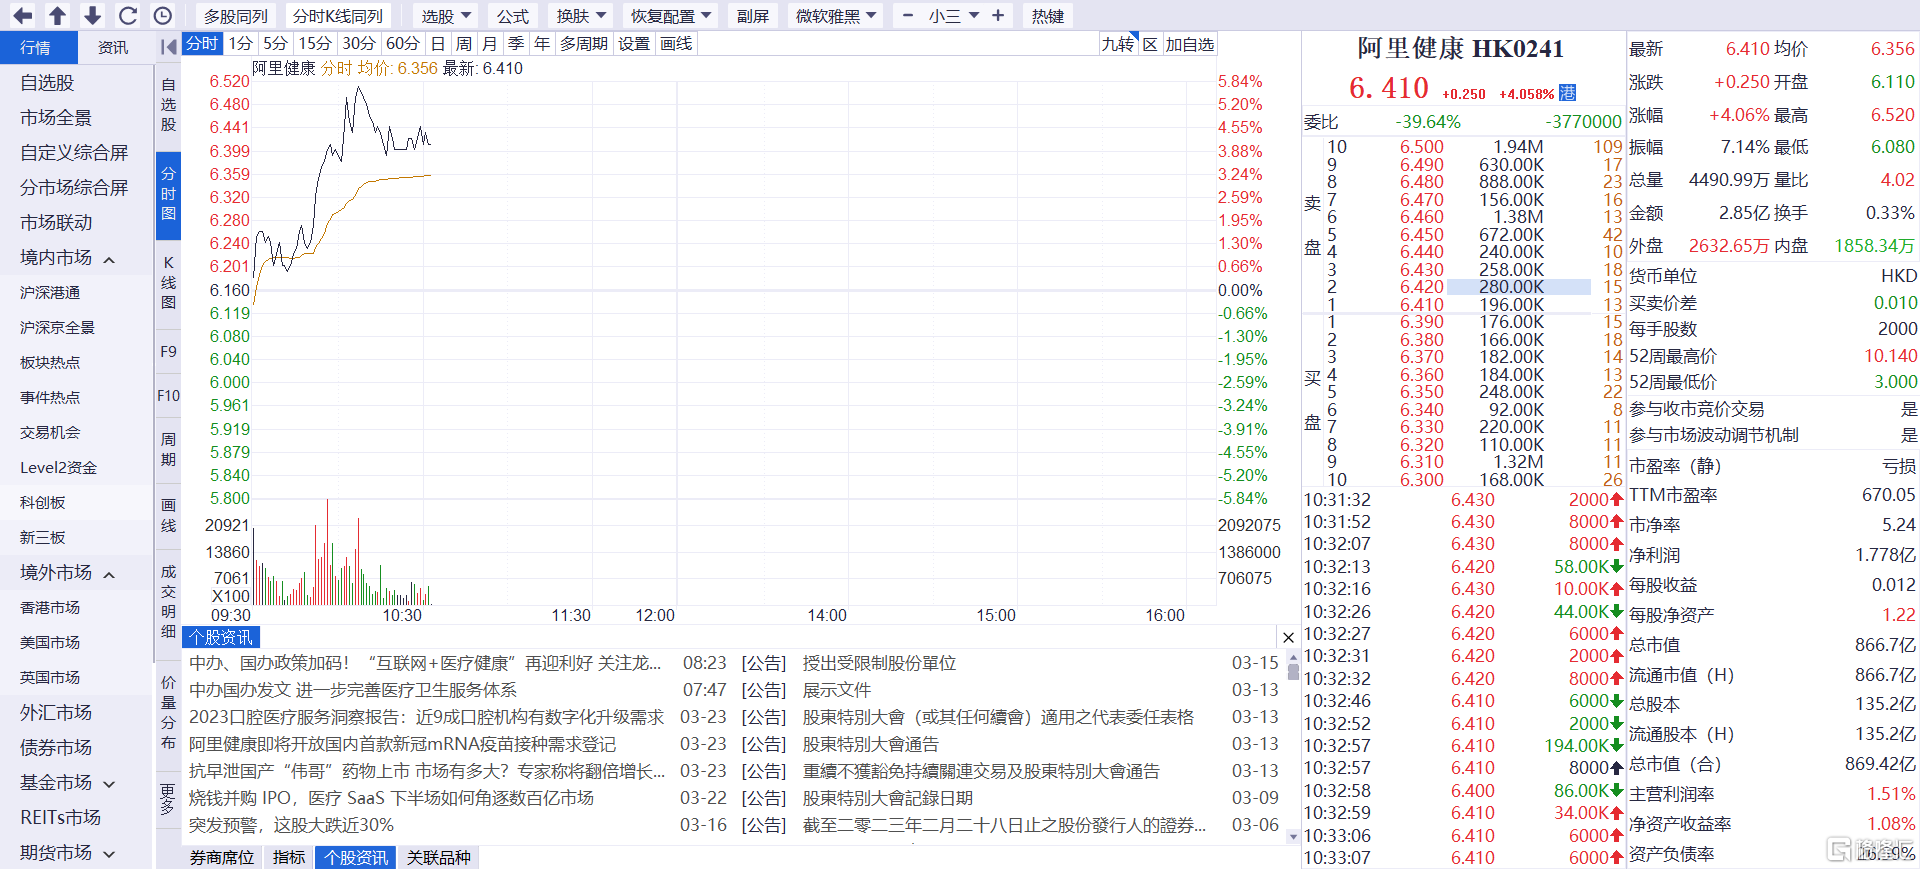Select the 年 yearly period tab
Screen dimensions: 1920x869
pos(542,43)
